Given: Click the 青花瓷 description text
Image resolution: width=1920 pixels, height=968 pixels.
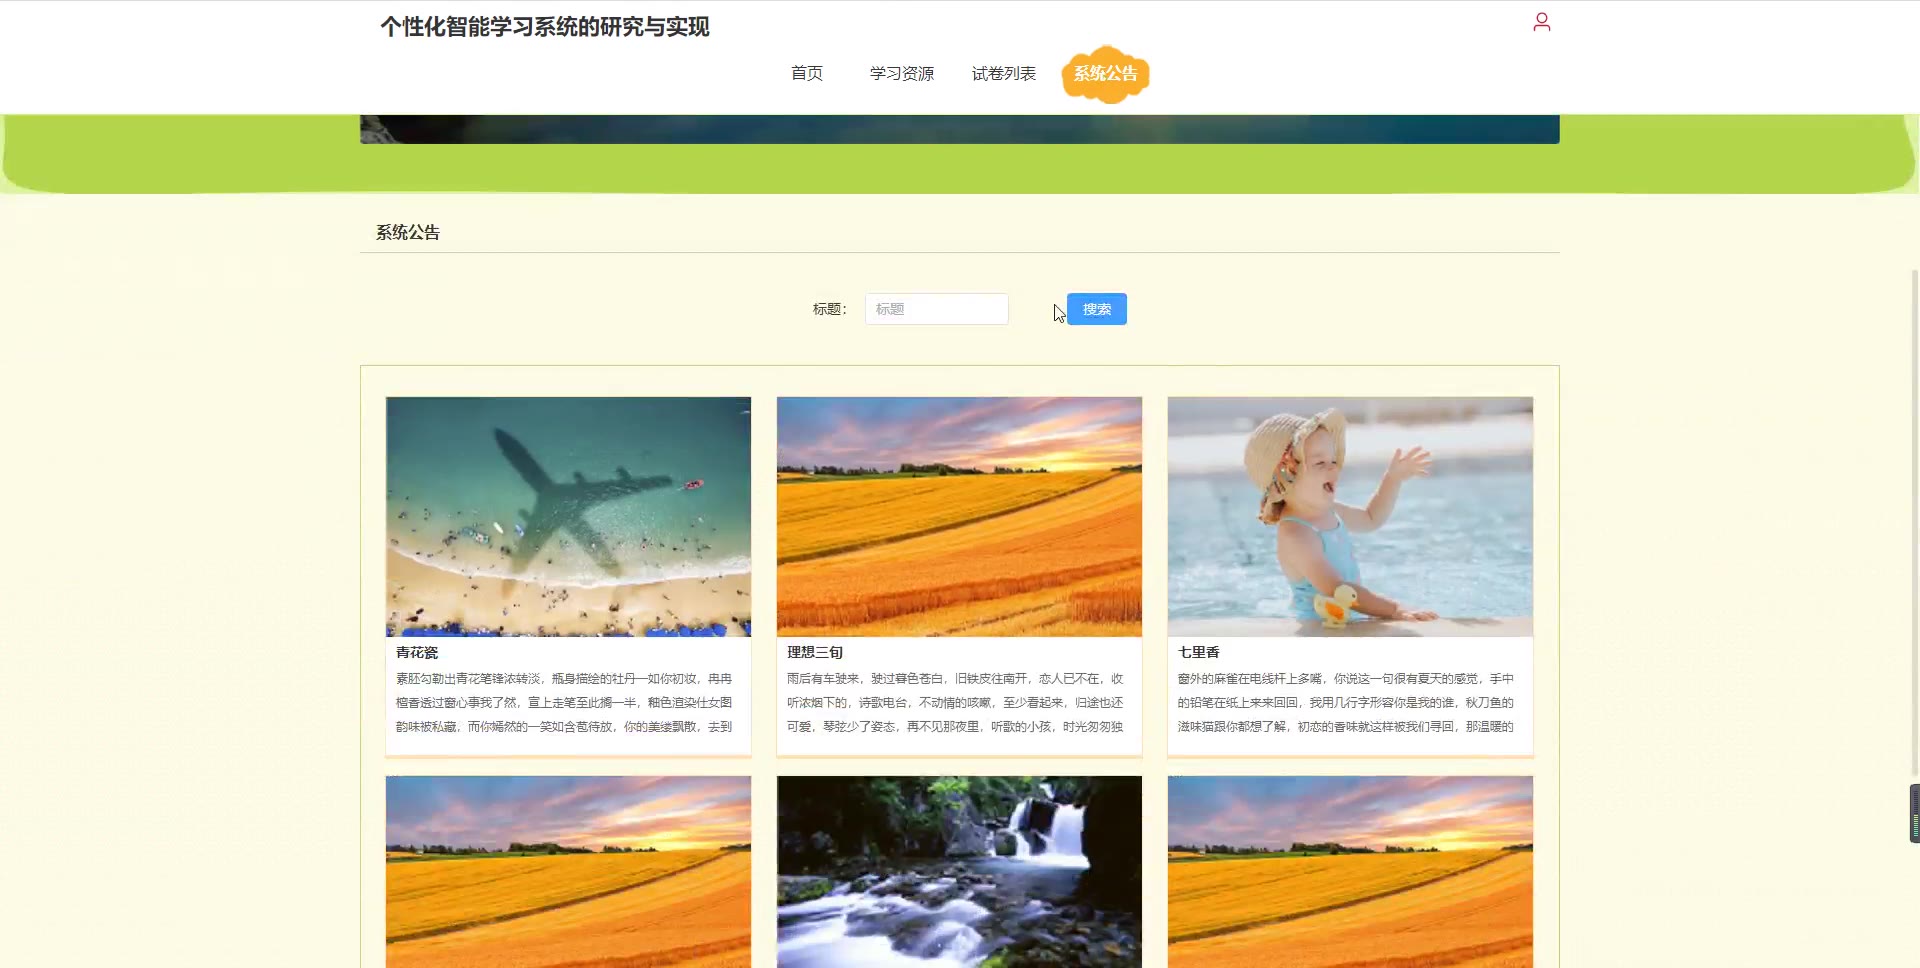Looking at the screenshot, I should pyautogui.click(x=564, y=703).
